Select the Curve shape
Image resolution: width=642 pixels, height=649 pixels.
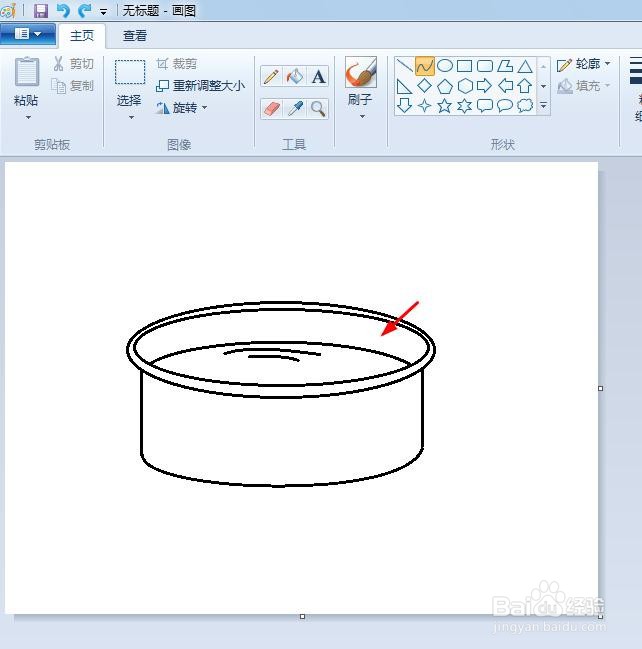click(x=425, y=66)
